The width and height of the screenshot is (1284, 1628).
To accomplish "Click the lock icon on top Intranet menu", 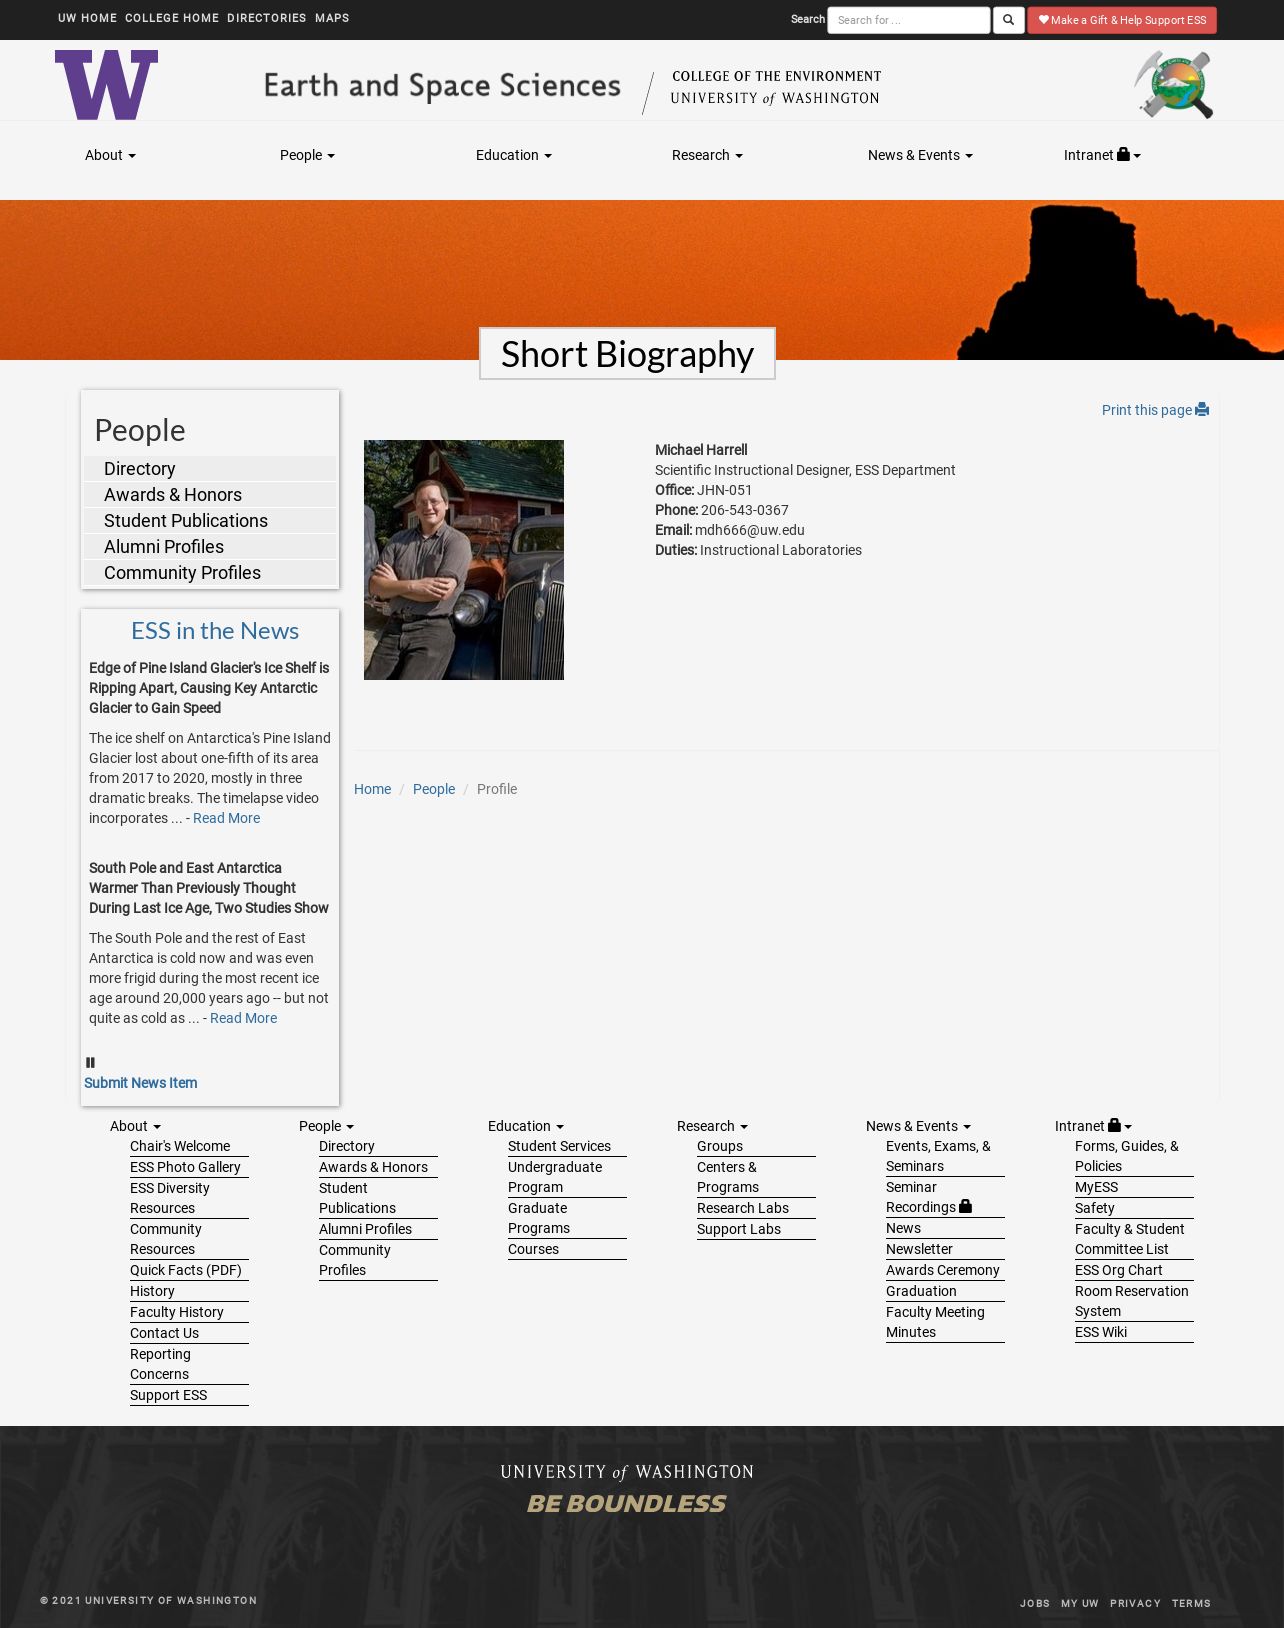I will tap(1123, 154).
